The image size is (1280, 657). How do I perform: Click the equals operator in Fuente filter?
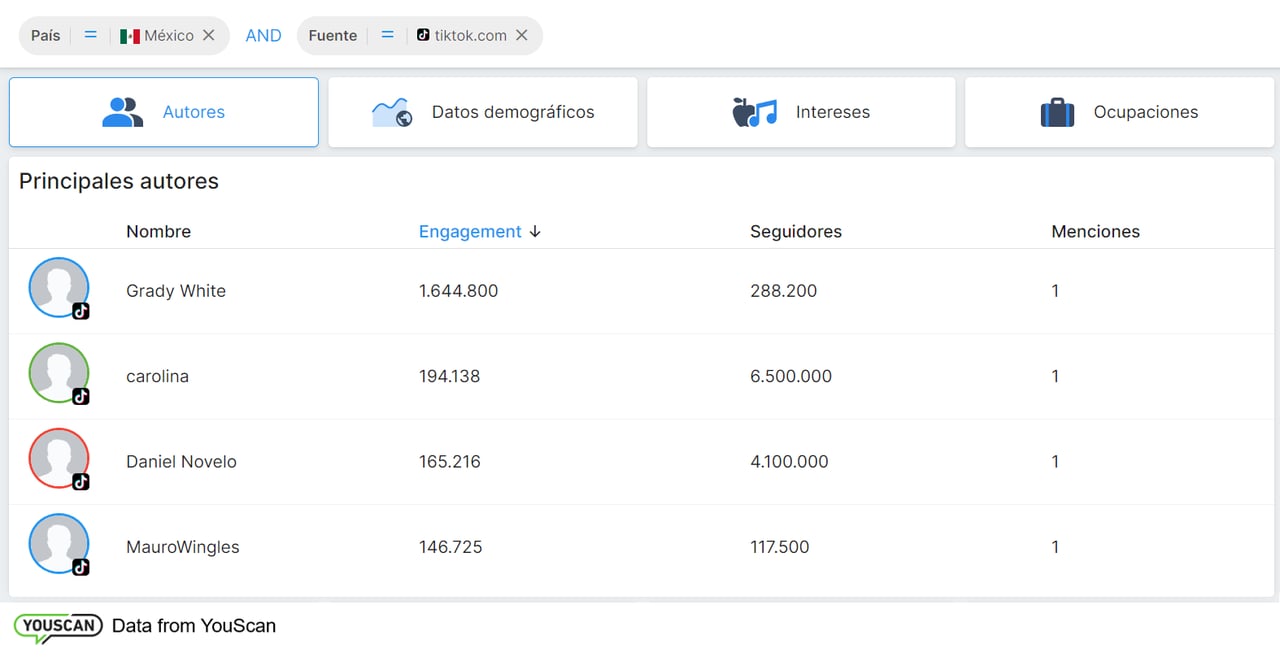tap(387, 35)
